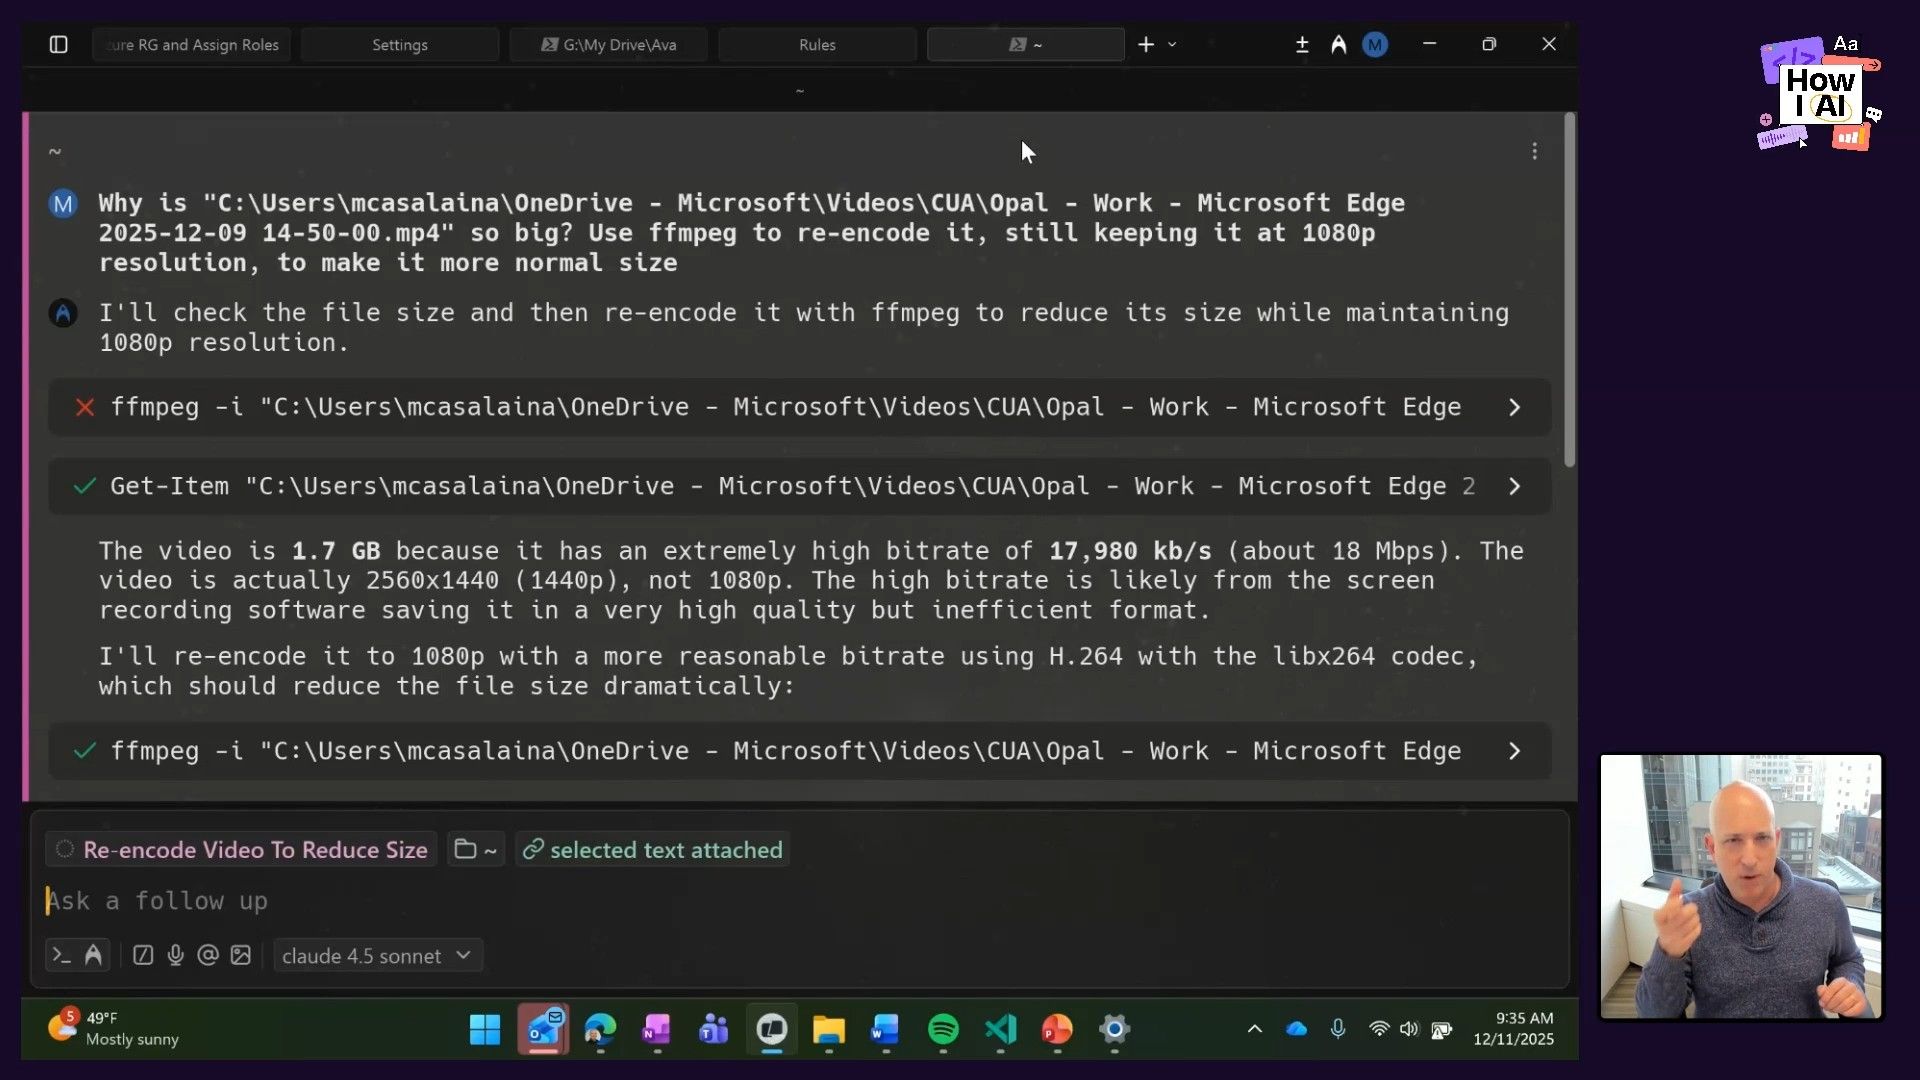Click '1.7 GB' text in the response
Image resolution: width=1920 pixels, height=1080 pixels.
(336, 551)
